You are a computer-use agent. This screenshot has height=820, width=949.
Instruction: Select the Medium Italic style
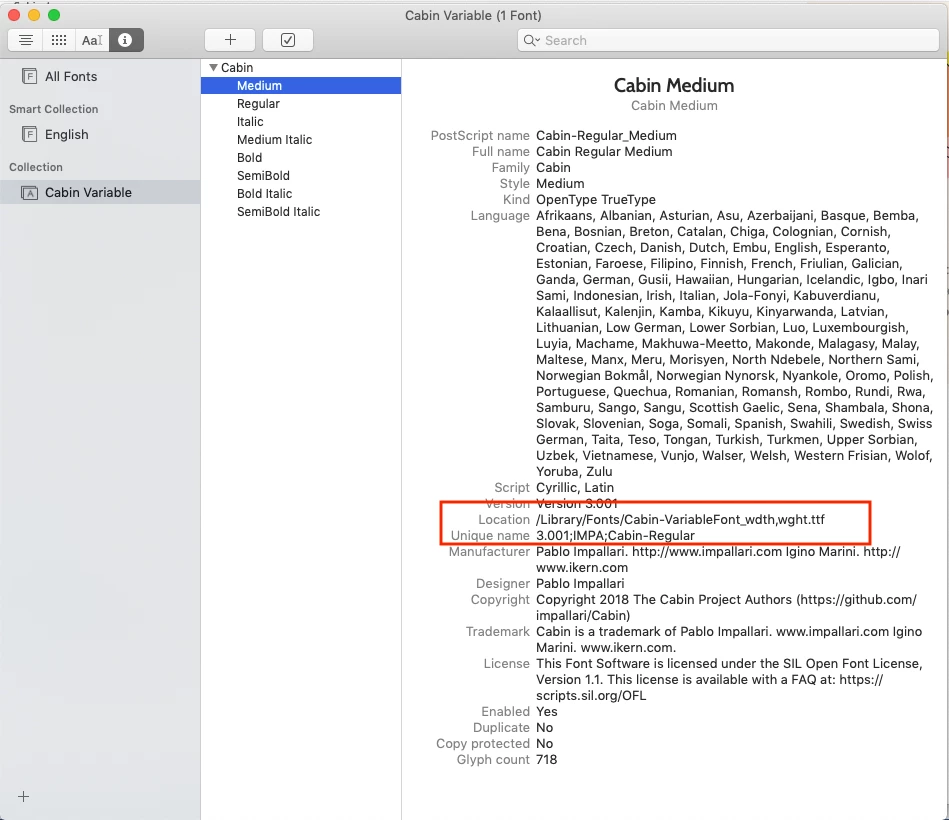(301, 140)
